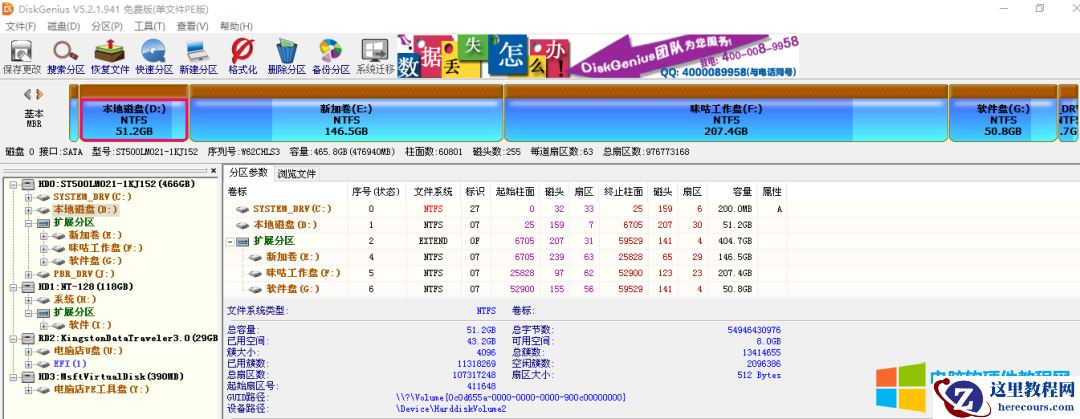Expand 本地磁盘(D:) node in the tree
The height and width of the screenshot is (419, 1080).
[28, 210]
